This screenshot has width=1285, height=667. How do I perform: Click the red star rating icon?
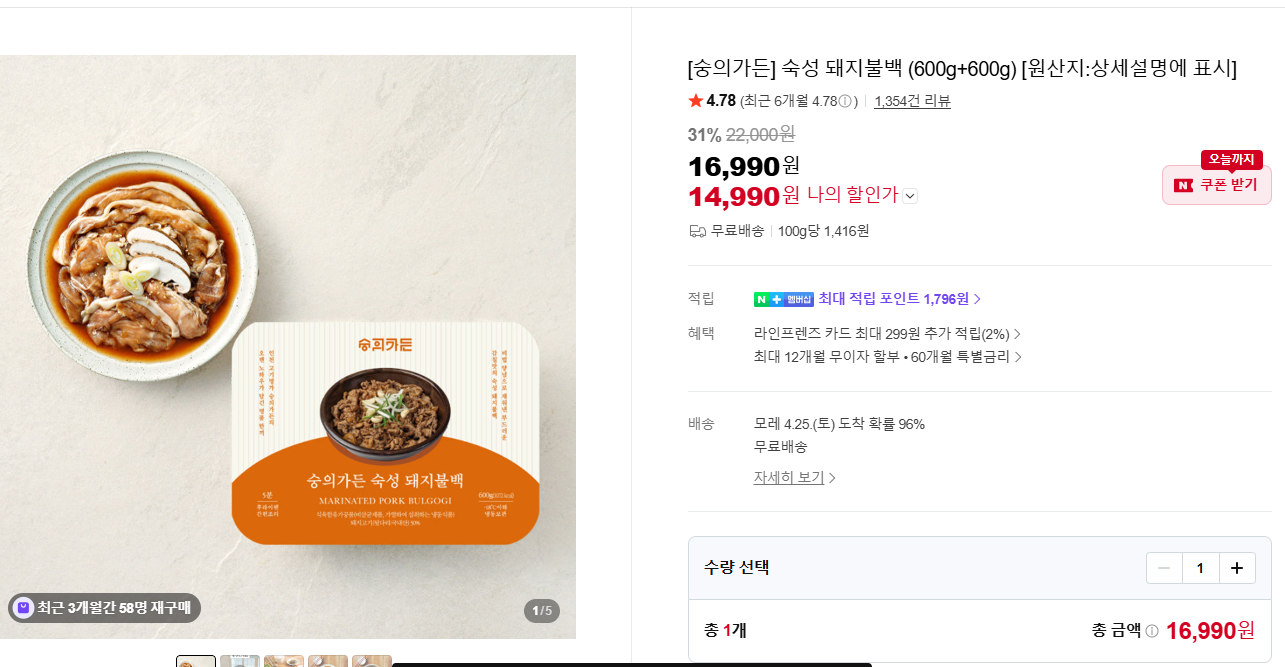click(696, 101)
